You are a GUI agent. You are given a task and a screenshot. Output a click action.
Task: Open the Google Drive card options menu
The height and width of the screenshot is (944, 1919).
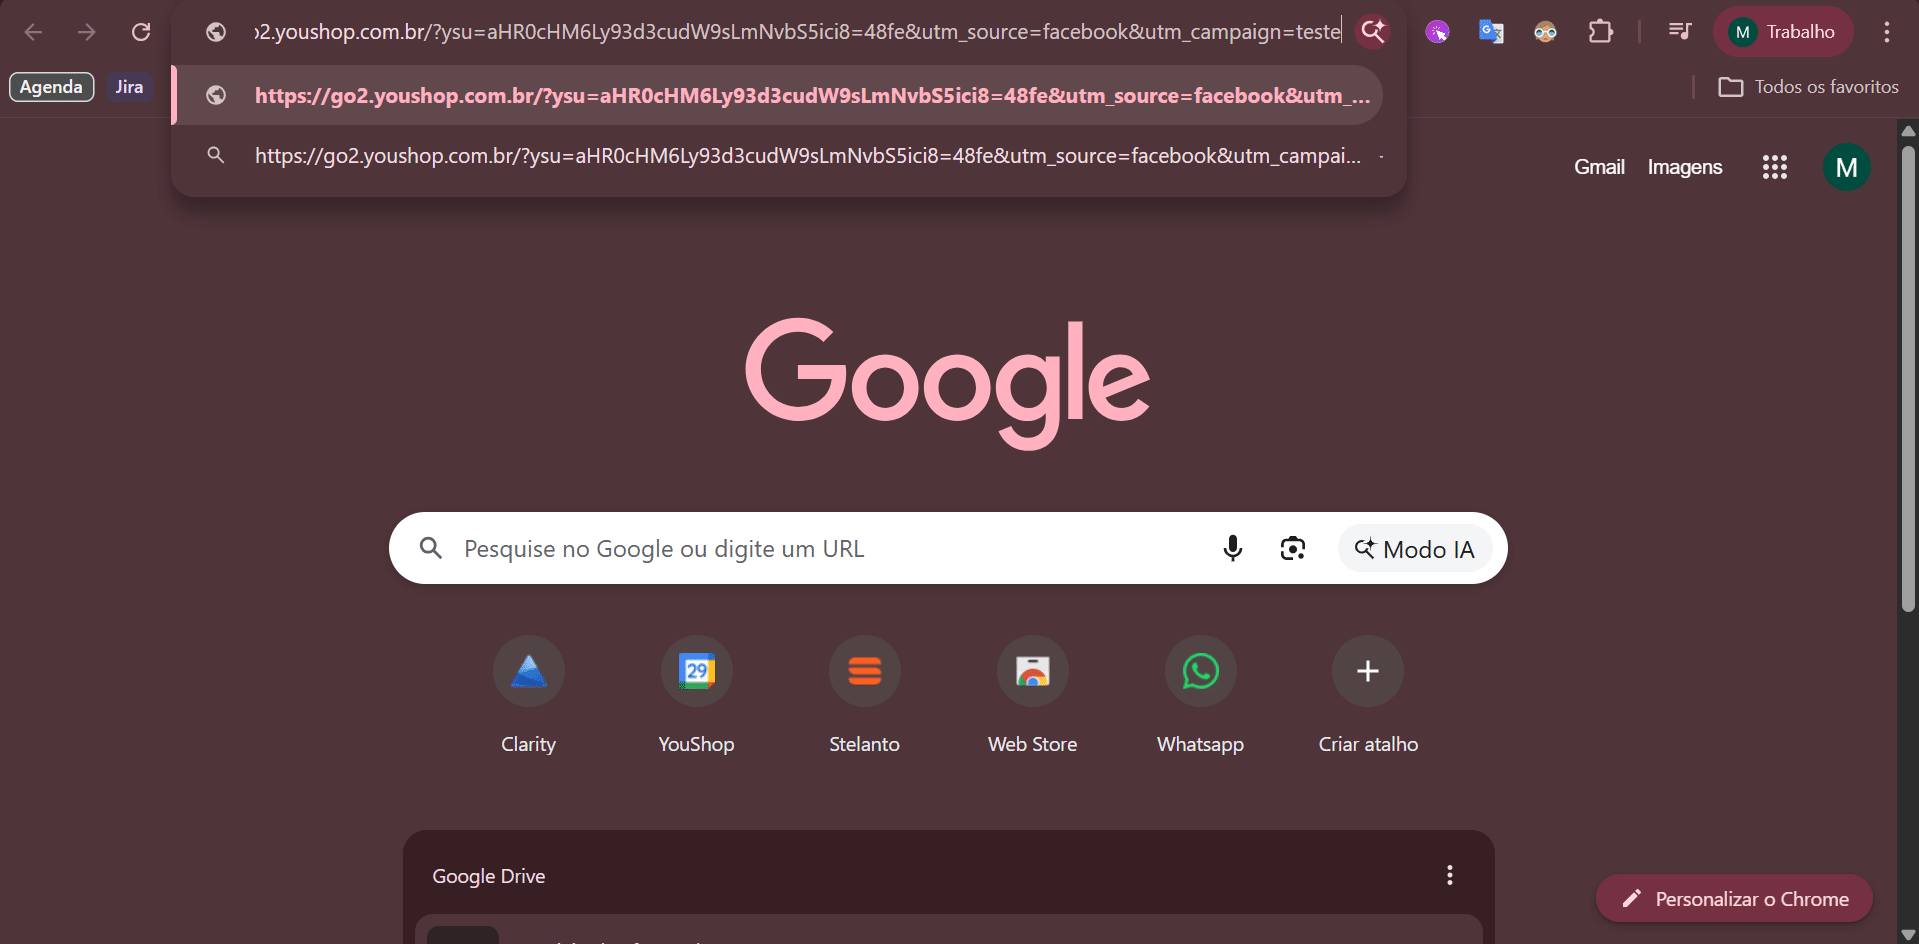1450,876
